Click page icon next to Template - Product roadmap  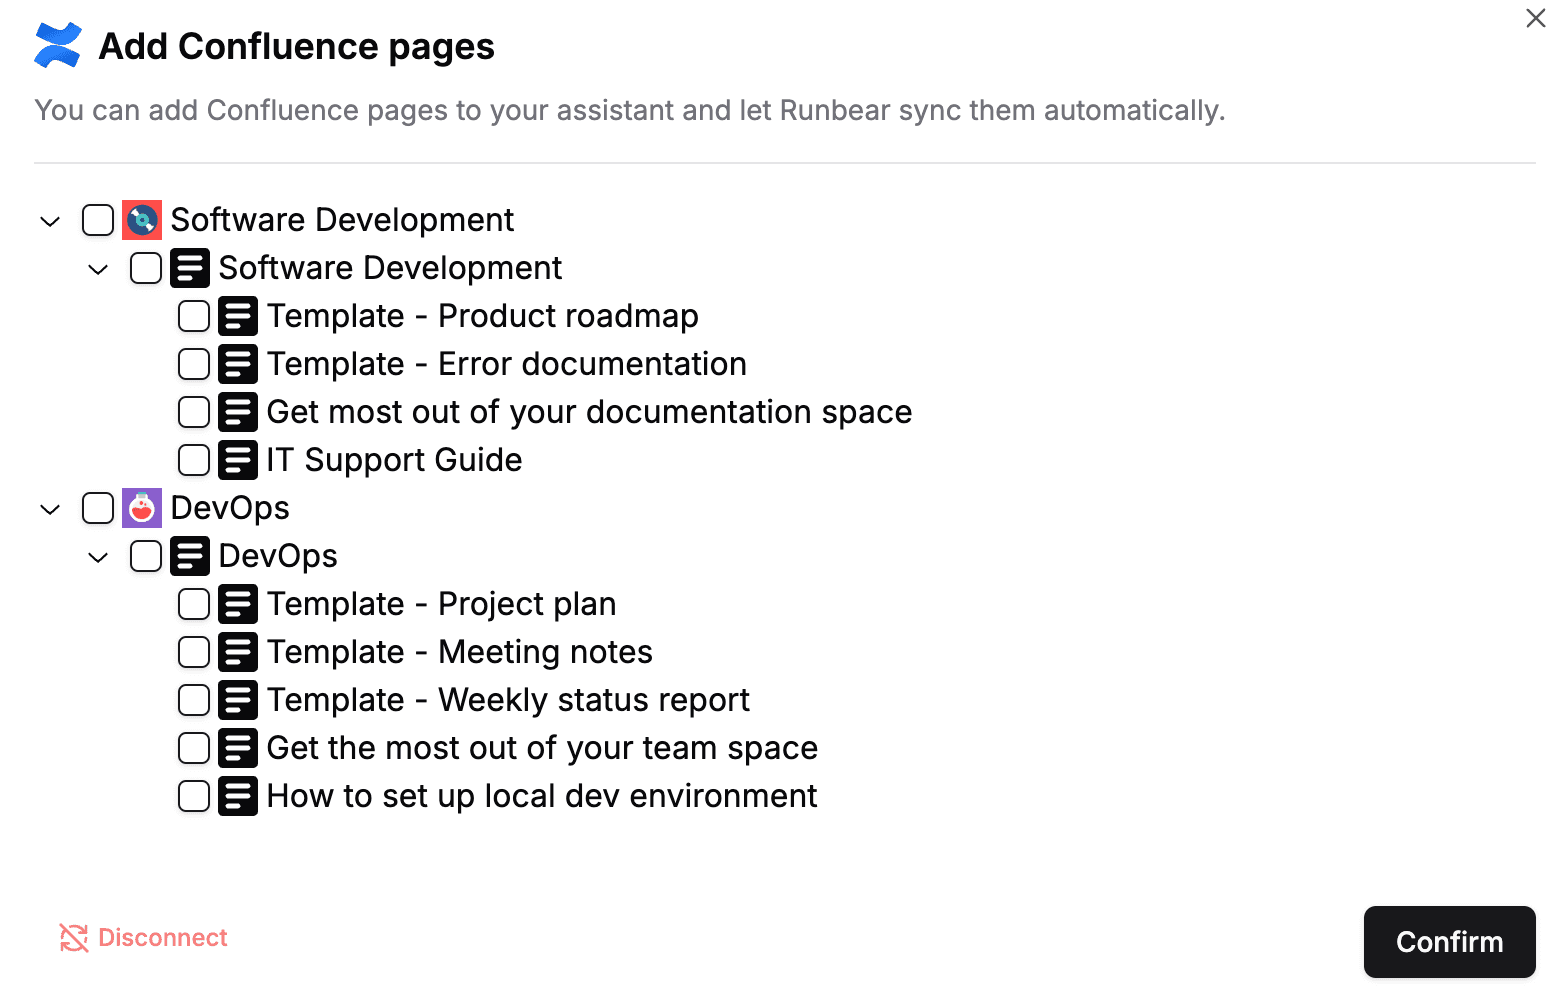(x=238, y=316)
